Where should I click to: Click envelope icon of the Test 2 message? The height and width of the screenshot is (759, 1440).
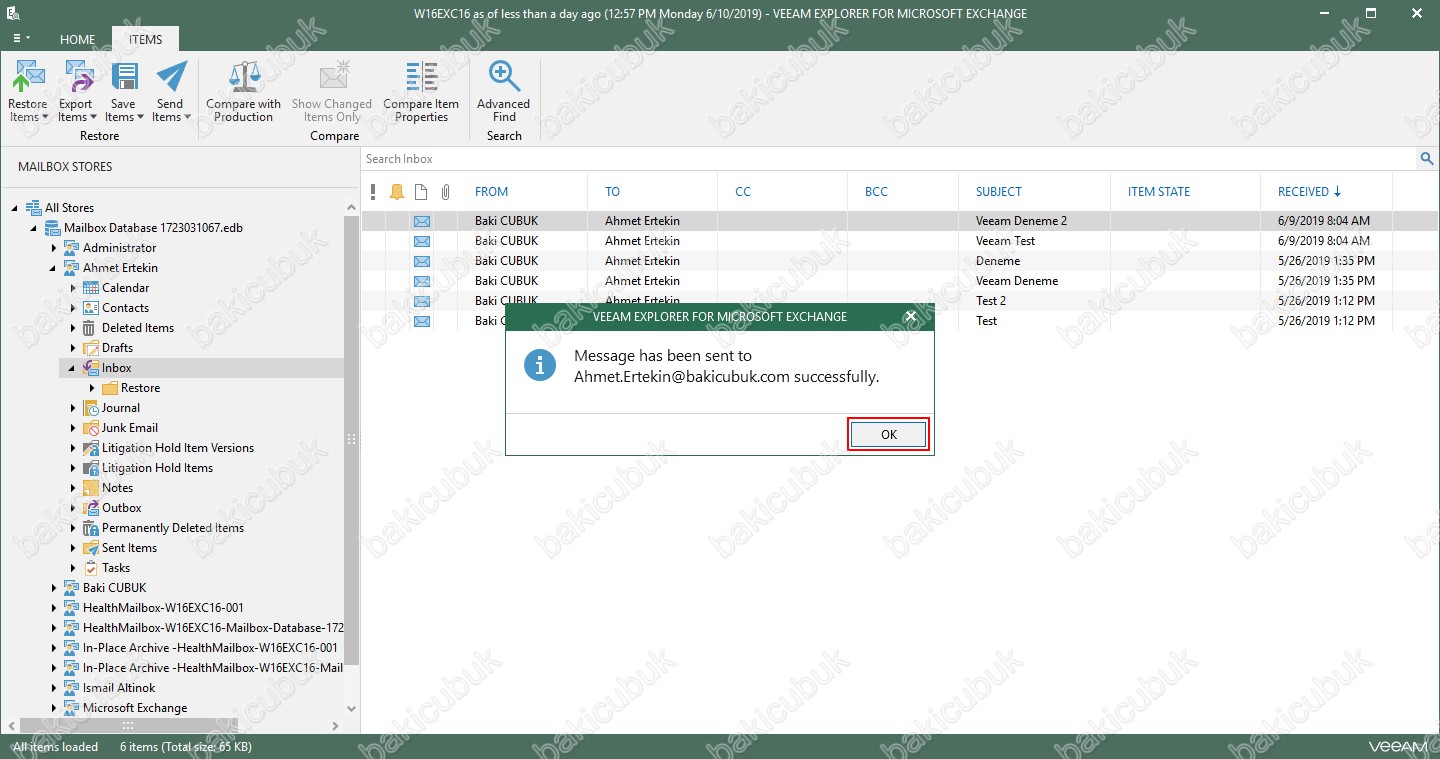point(422,301)
